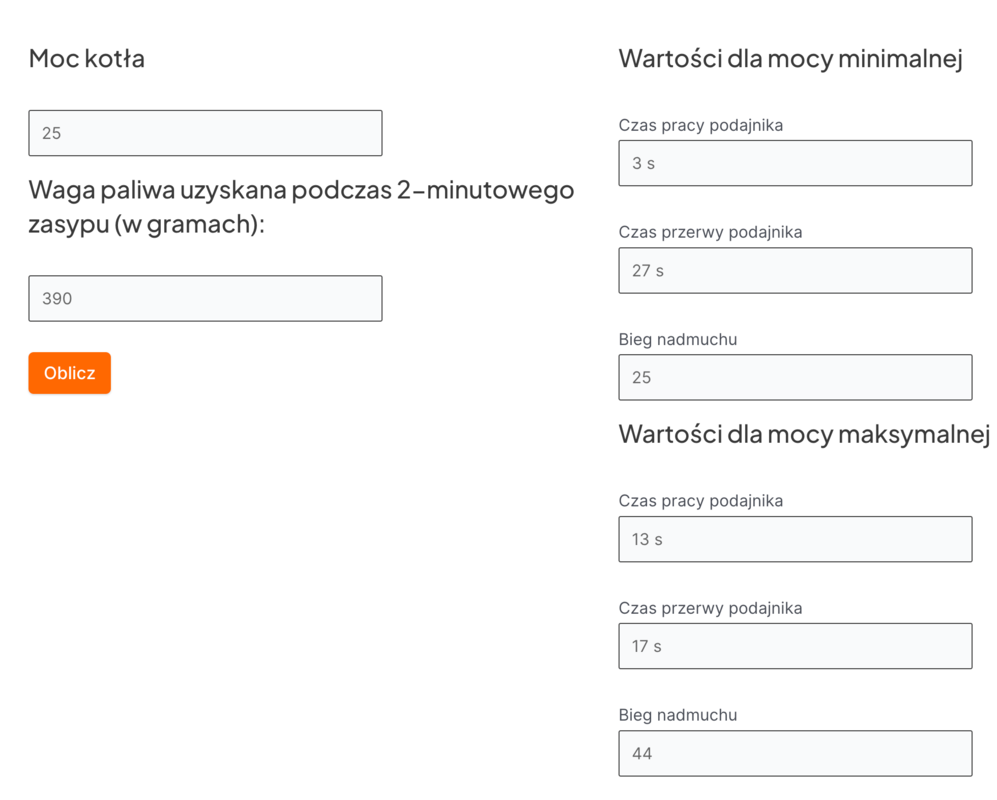Image resolution: width=997 pixels, height=800 pixels.
Task: Click Czas przerwy podajnika label under minimum power
Action: (x=710, y=232)
